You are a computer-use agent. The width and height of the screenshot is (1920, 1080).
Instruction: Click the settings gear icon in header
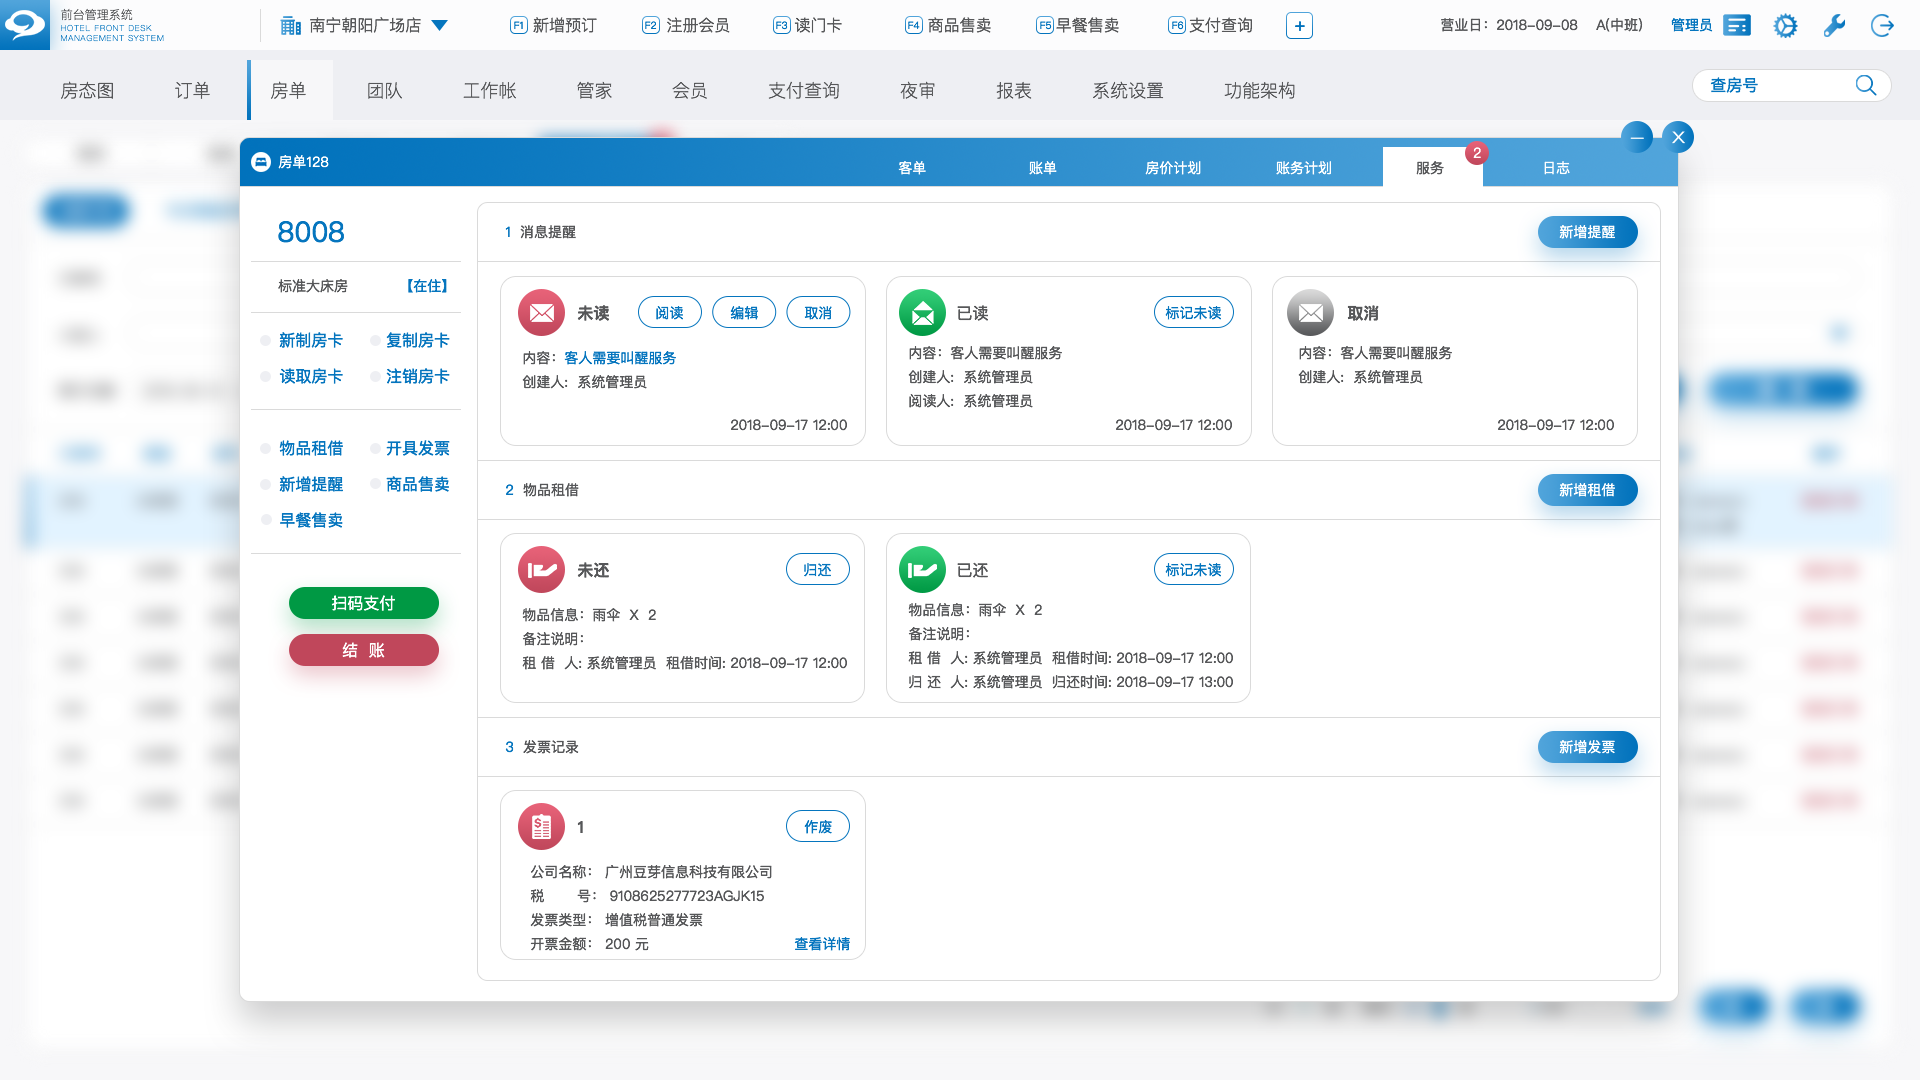pyautogui.click(x=1785, y=26)
